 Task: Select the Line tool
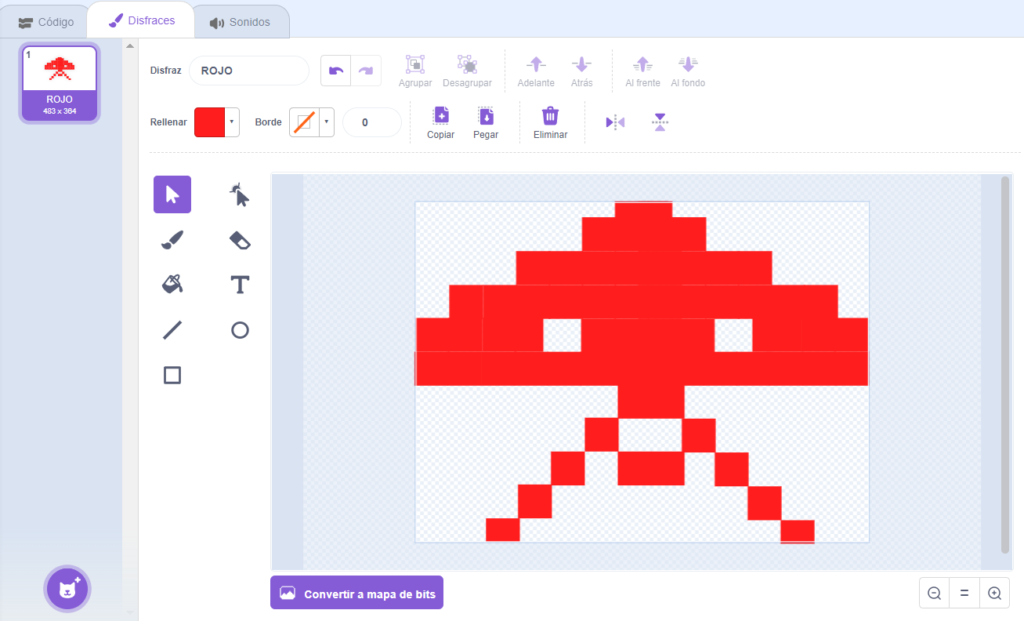click(x=172, y=330)
